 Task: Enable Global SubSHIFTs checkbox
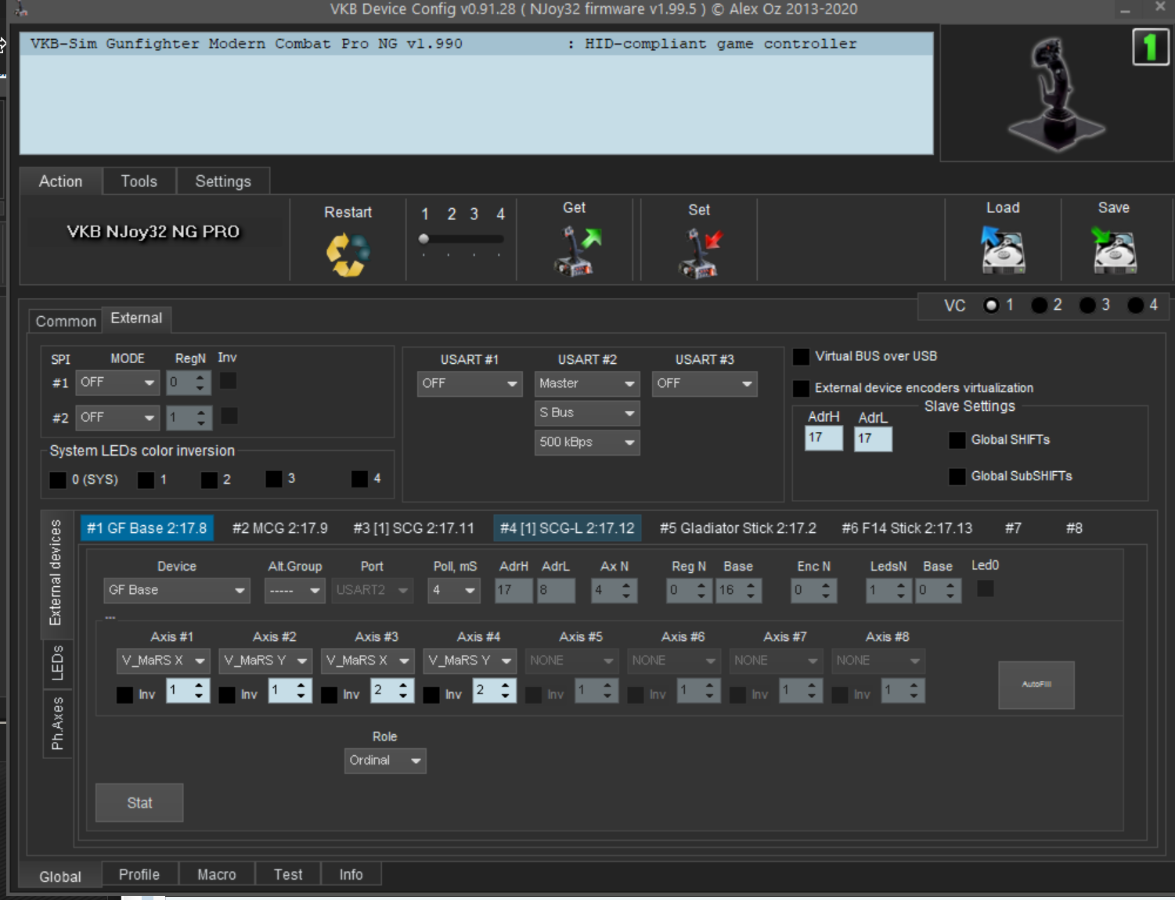pos(957,476)
